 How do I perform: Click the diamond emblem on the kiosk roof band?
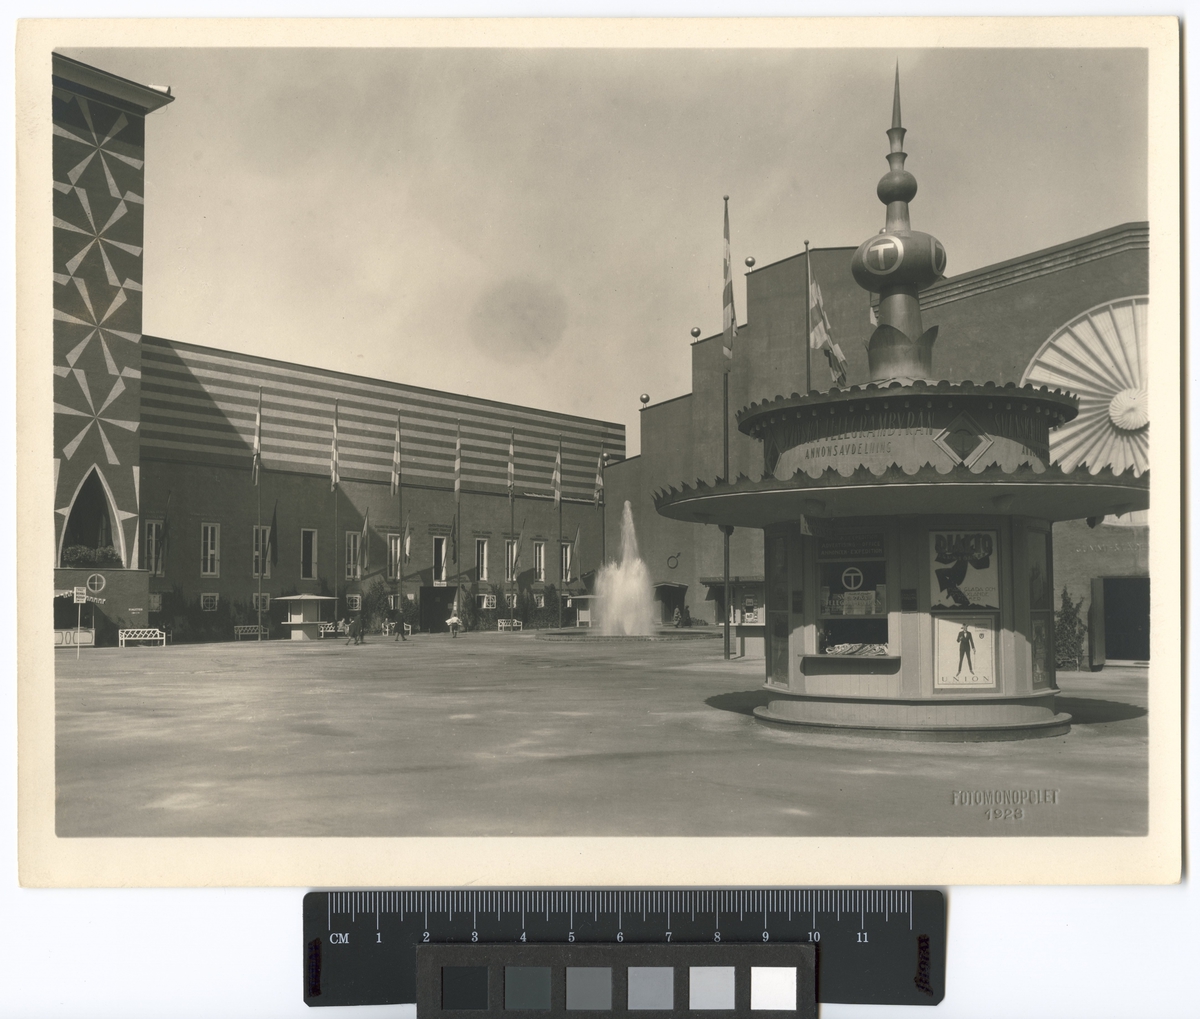963,440
